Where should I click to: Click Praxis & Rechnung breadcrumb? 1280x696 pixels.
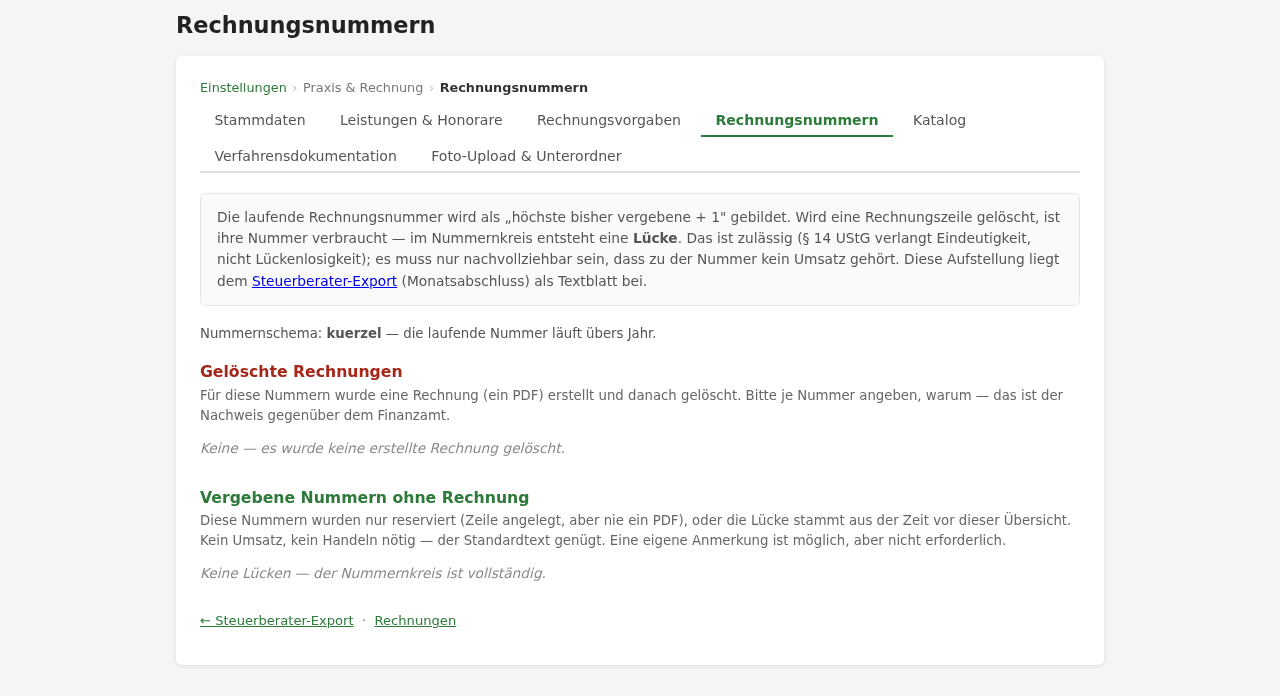[363, 88]
